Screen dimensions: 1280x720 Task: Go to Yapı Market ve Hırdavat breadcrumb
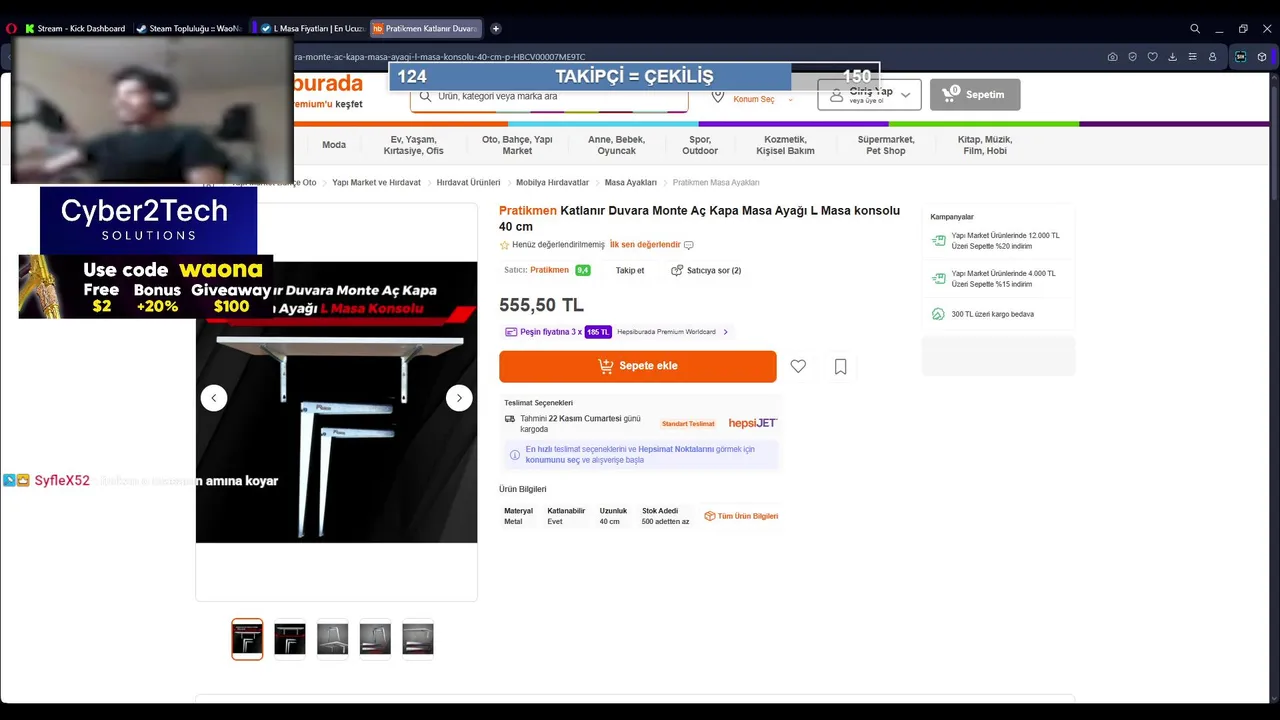coord(376,183)
